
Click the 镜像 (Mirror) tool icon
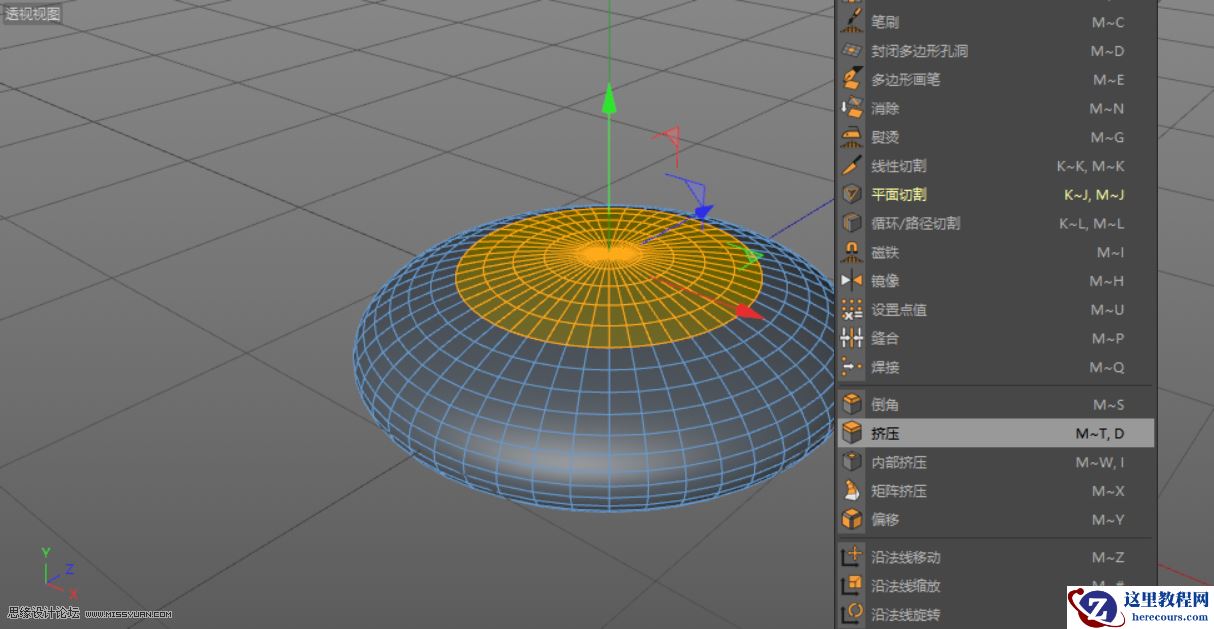(x=852, y=281)
